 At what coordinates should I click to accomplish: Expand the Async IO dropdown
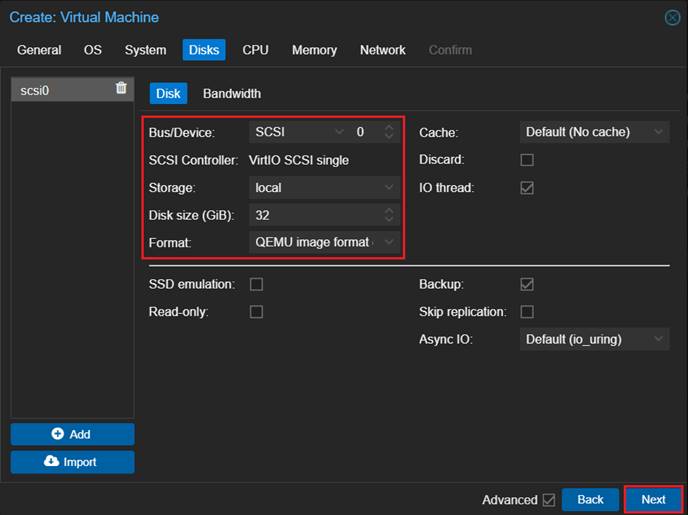595,340
